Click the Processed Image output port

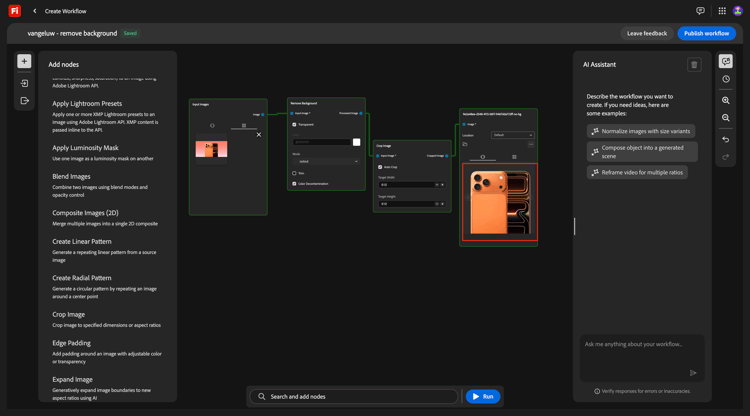tap(361, 113)
